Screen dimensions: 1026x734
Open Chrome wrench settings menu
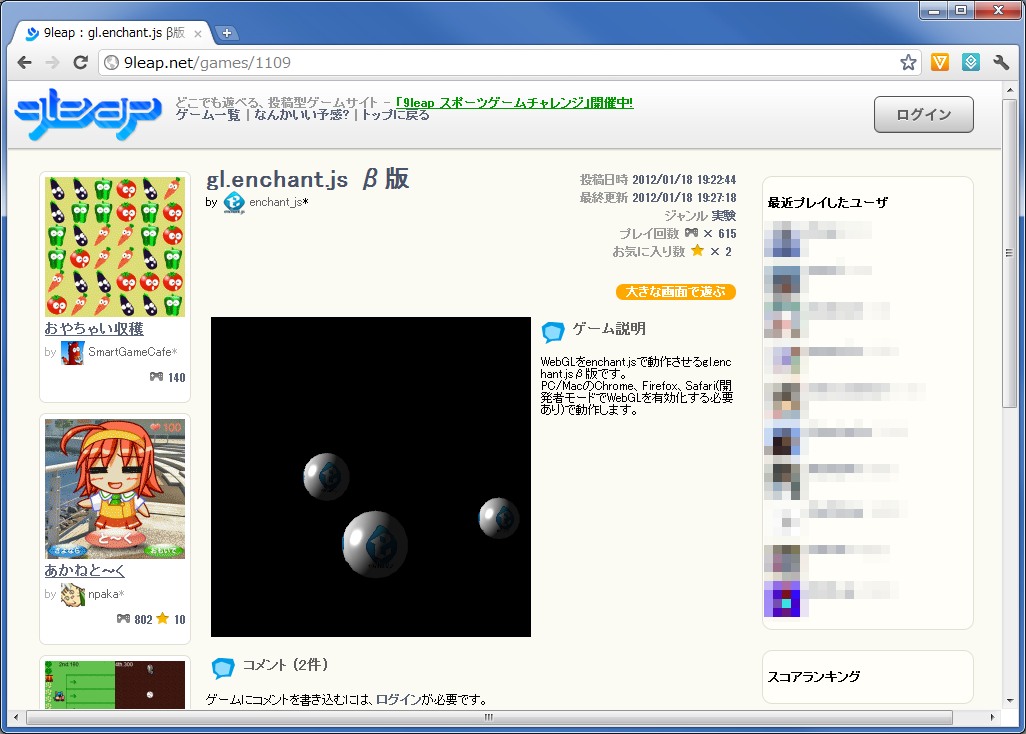tap(1001, 62)
